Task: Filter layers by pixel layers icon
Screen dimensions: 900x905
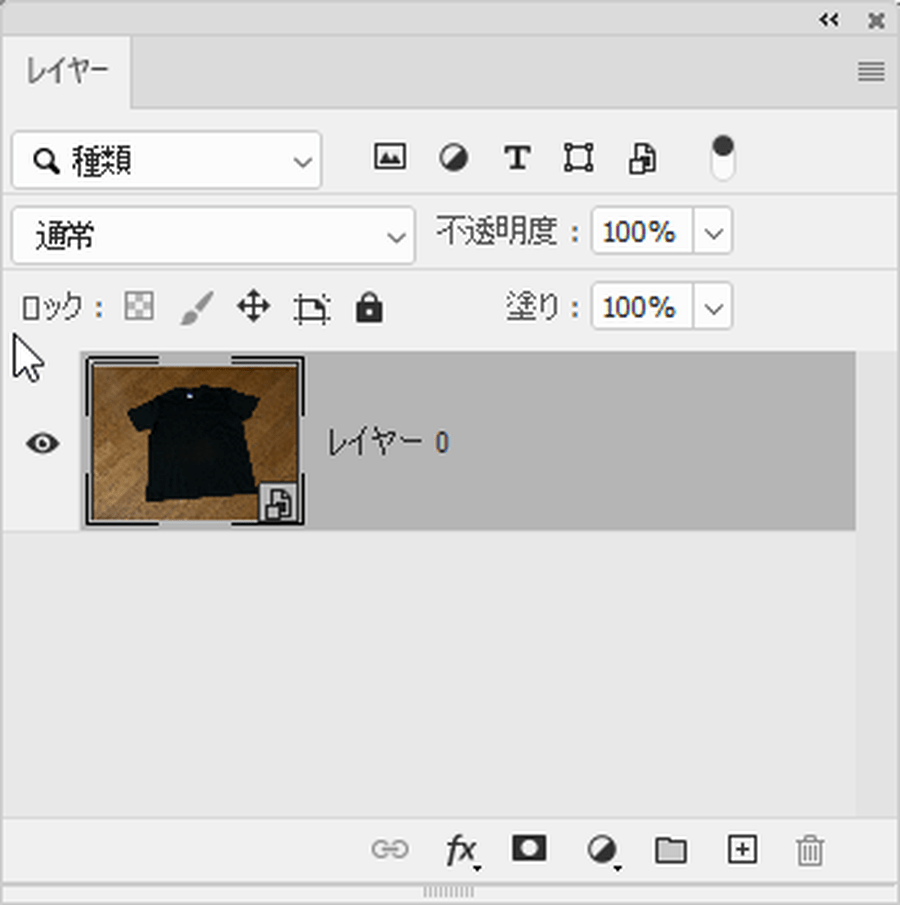Action: pyautogui.click(x=389, y=157)
